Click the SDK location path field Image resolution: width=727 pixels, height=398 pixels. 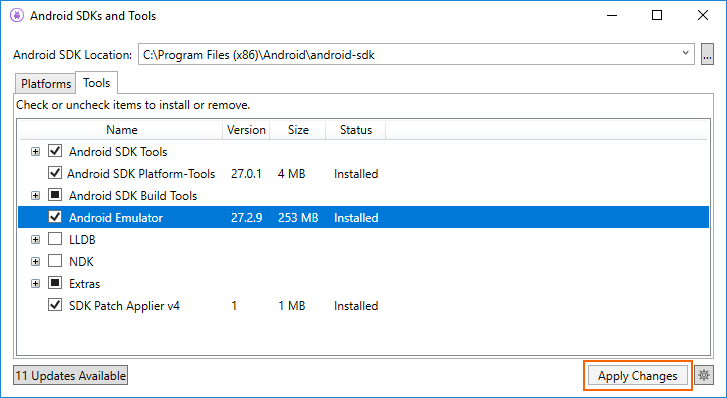416,55
